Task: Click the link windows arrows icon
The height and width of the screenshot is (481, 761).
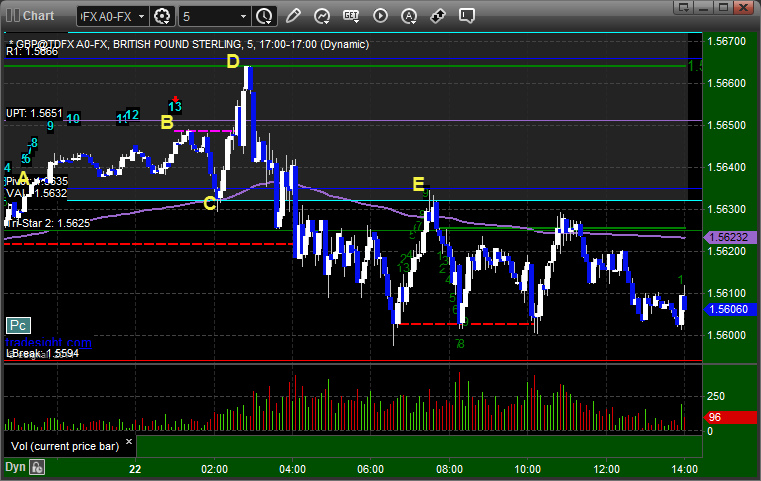Action: coord(438,16)
